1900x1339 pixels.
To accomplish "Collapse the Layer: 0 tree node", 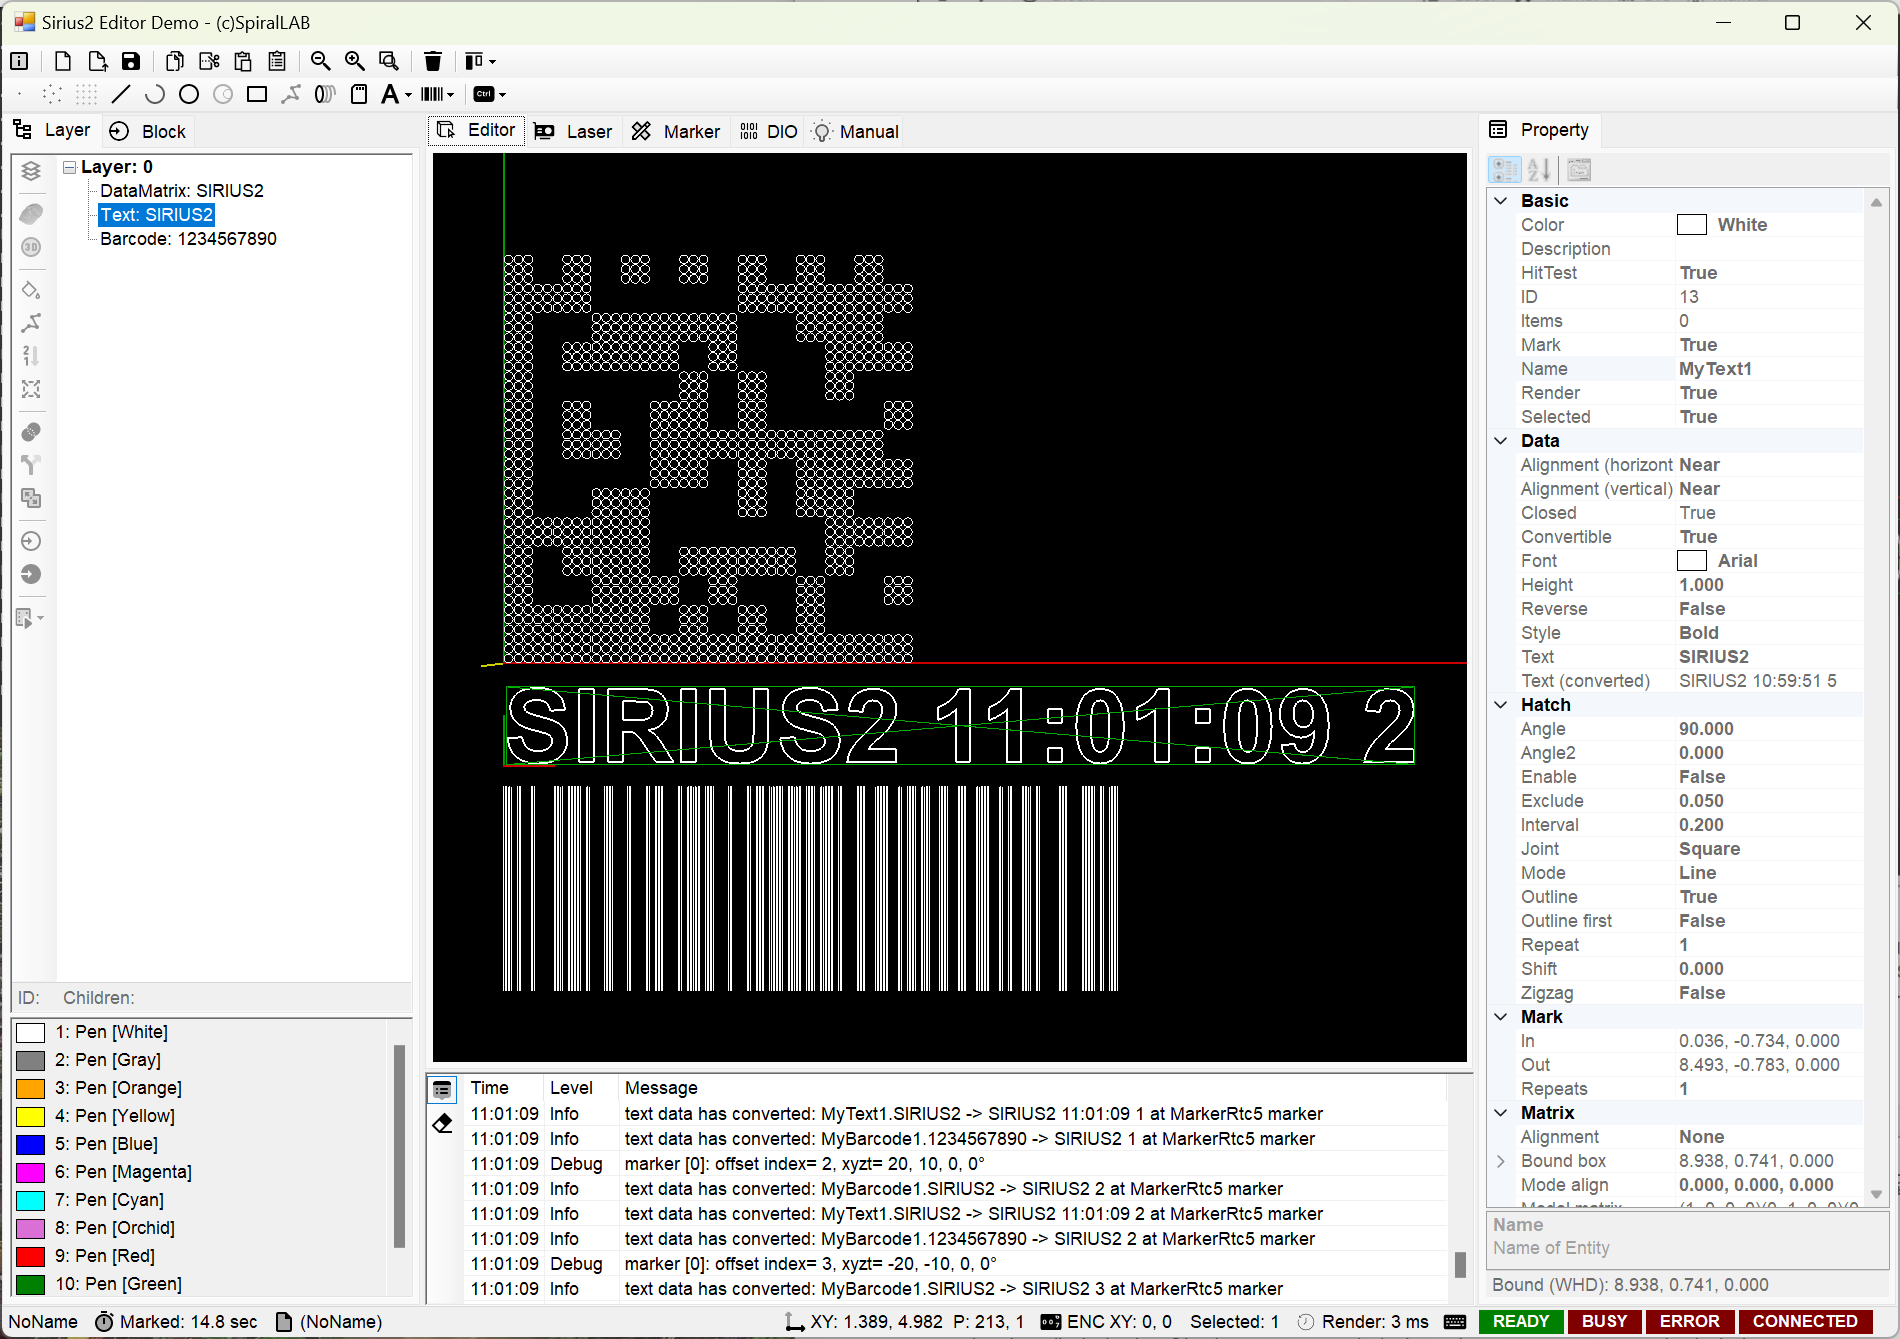I will click(x=70, y=167).
